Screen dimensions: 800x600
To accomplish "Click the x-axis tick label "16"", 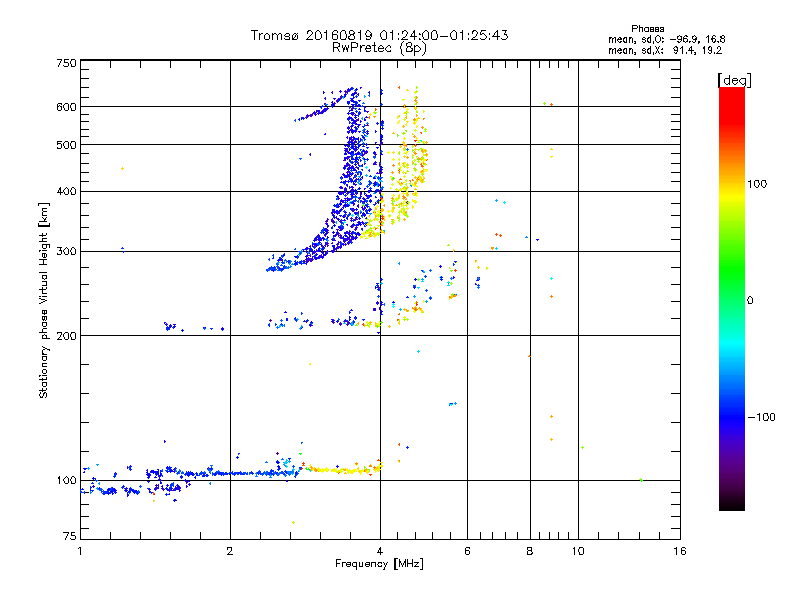I will click(x=680, y=551).
